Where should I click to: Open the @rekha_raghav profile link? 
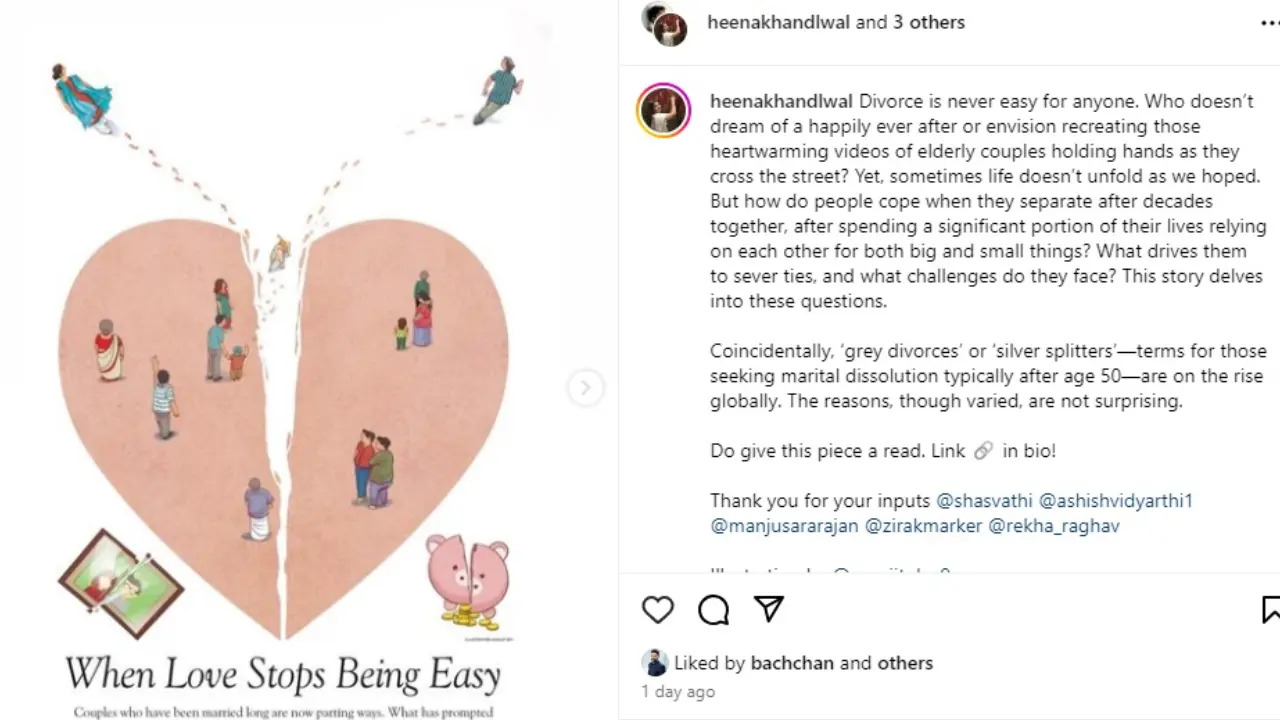click(1052, 525)
